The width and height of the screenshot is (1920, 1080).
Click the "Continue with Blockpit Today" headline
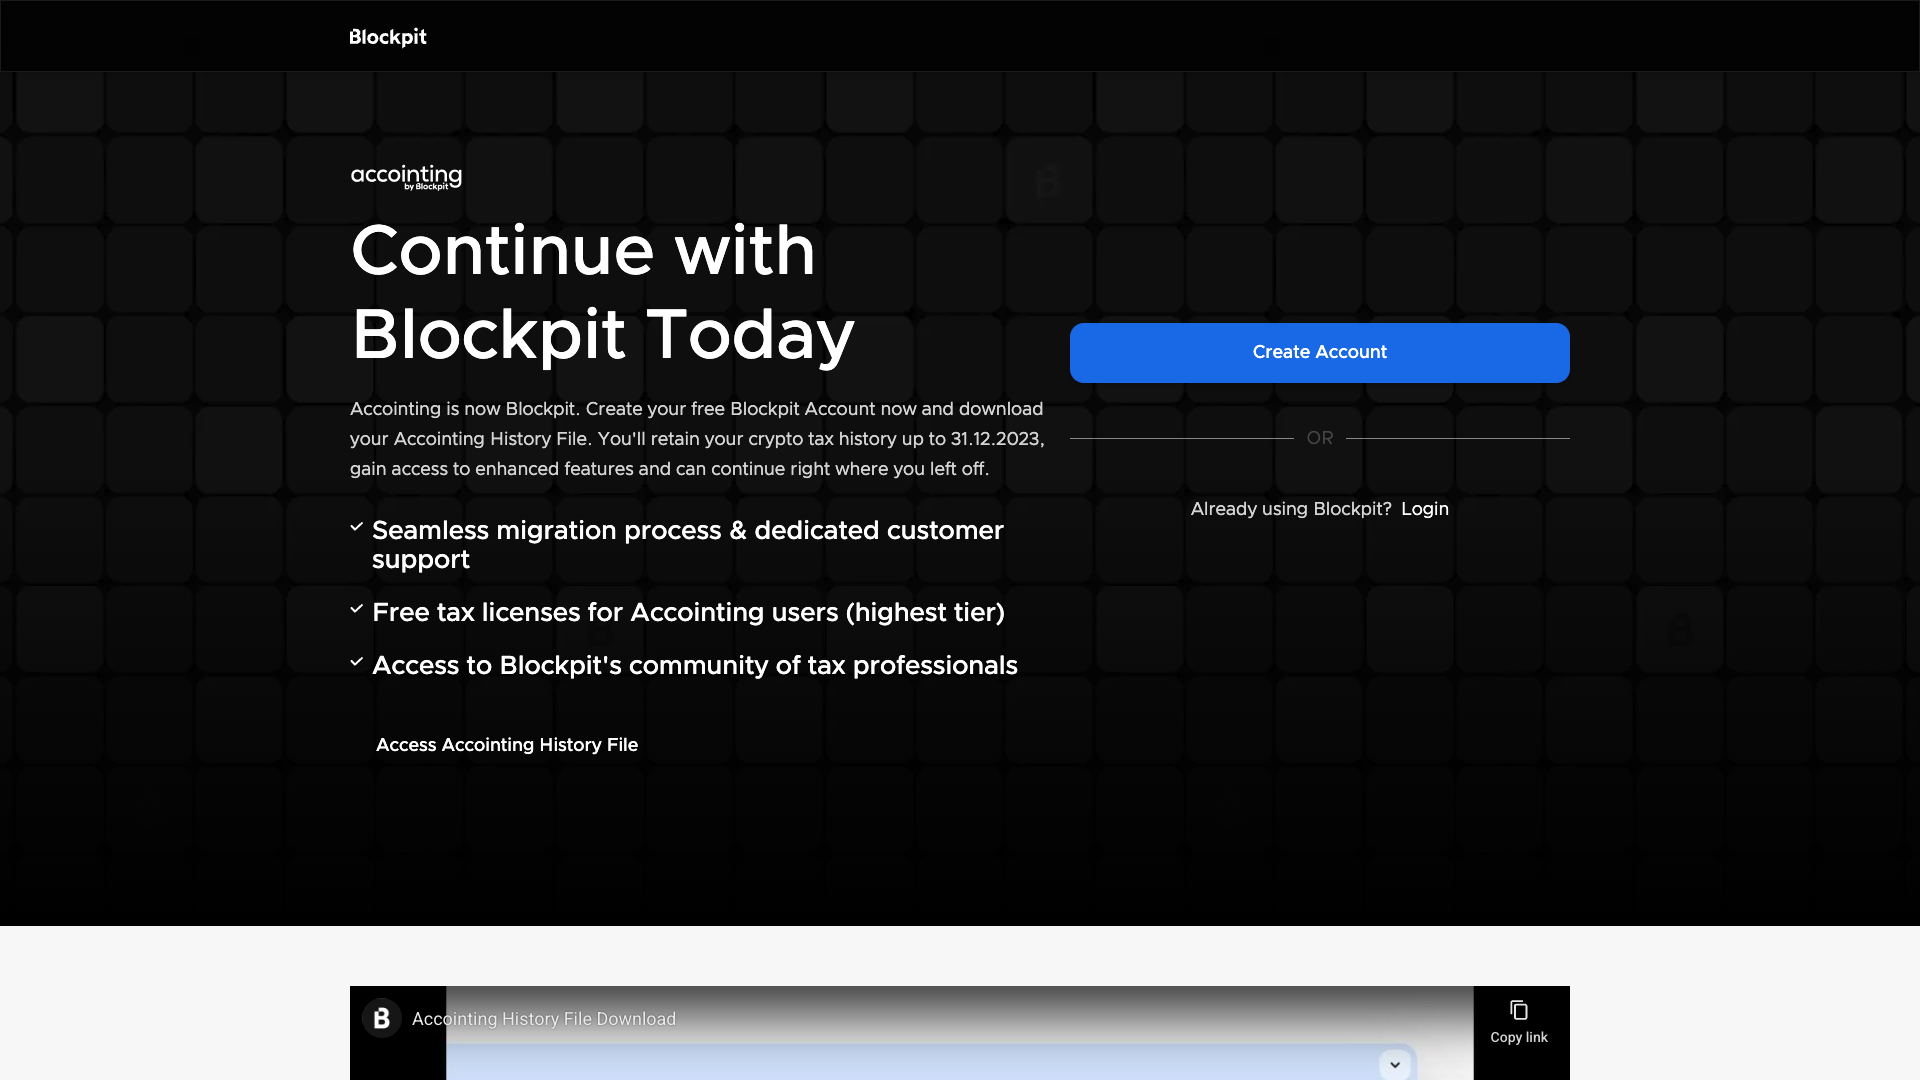point(600,292)
